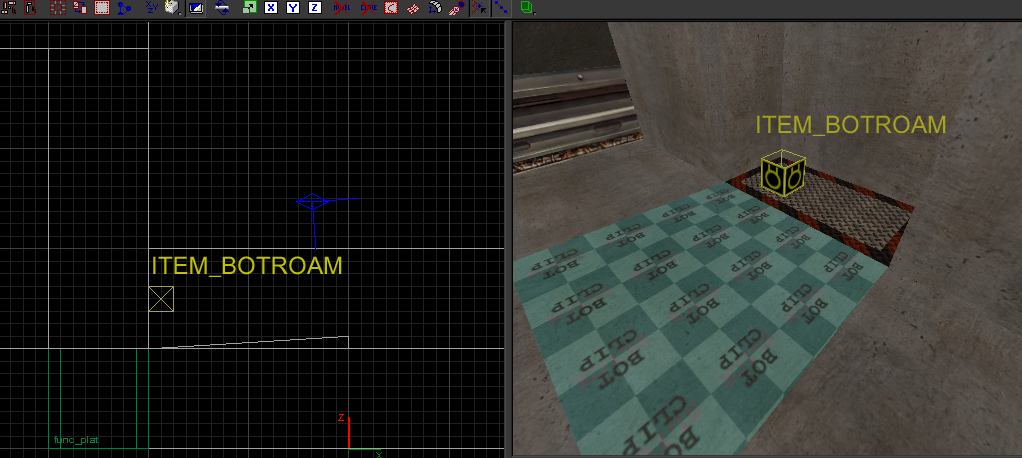Click the blue up-down arrows flip icon
This screenshot has height=458, width=1022.
pyautogui.click(x=222, y=8)
